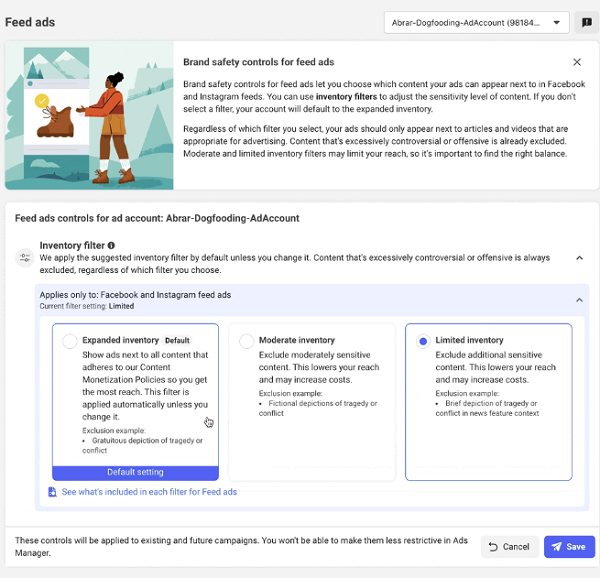Click 'Current filter setting: Limited' text

[x=87, y=306]
